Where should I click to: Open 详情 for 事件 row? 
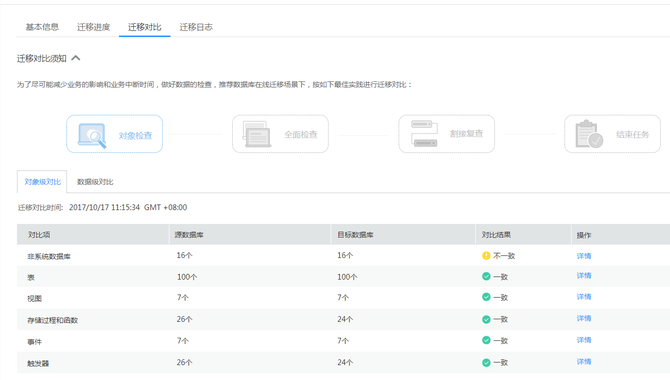click(584, 340)
